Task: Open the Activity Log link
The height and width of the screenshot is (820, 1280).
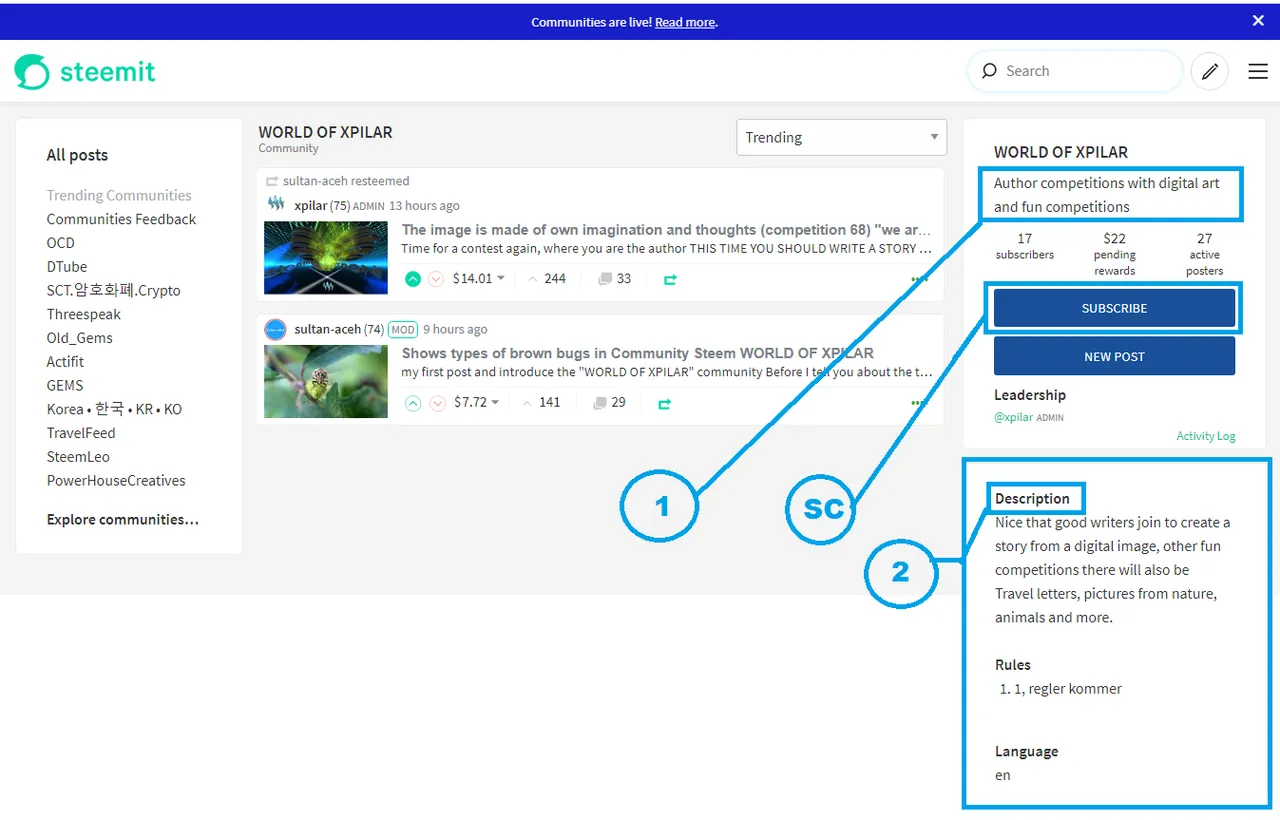Action: coord(1206,436)
